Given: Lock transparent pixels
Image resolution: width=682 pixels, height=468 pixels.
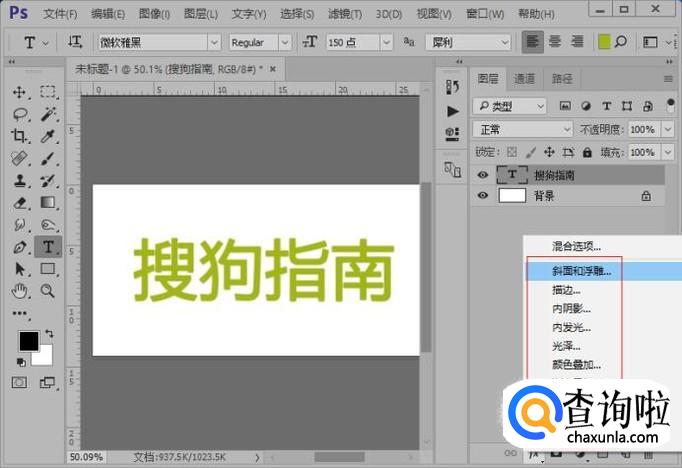Looking at the screenshot, I should tap(512, 152).
